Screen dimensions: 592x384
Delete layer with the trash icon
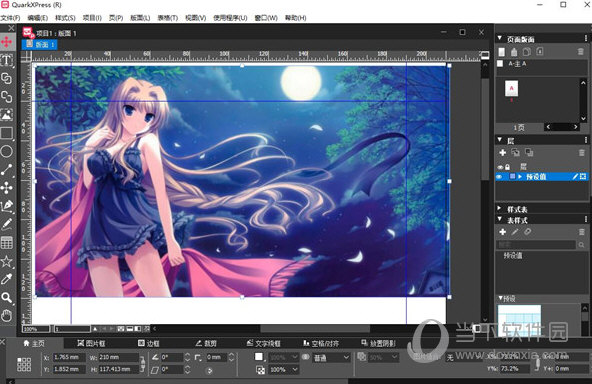pos(581,153)
